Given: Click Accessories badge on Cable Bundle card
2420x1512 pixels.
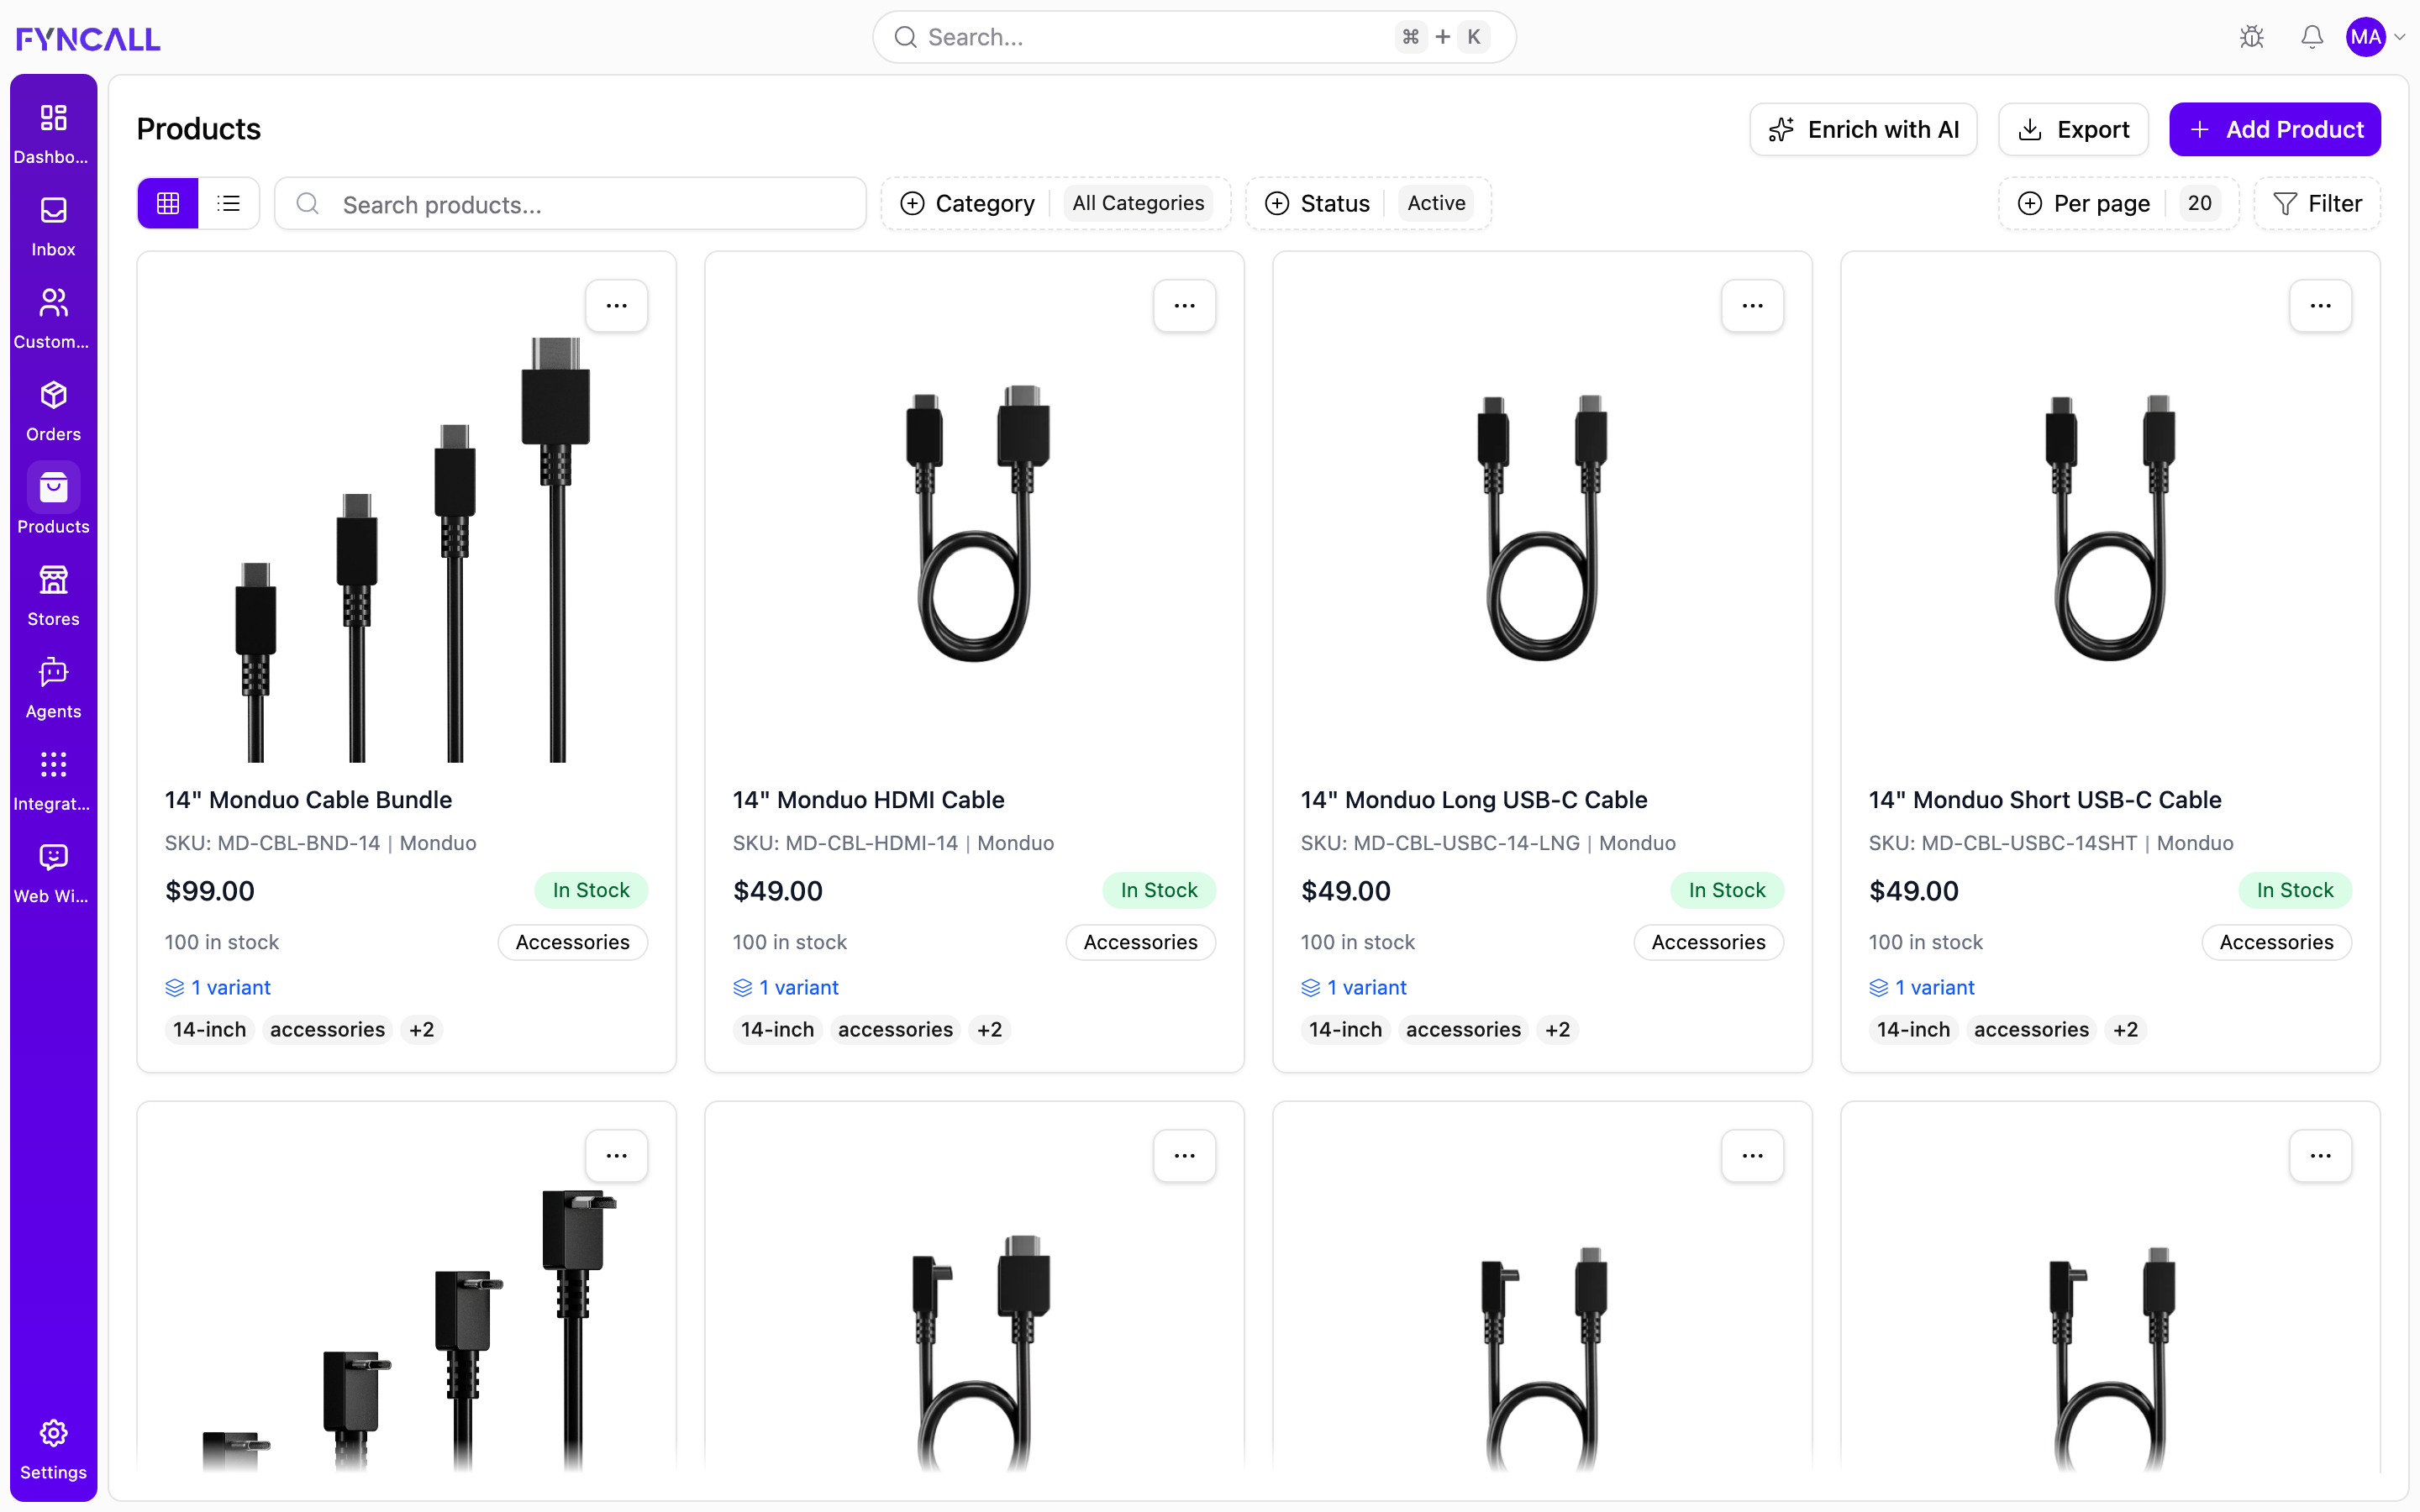Looking at the screenshot, I should [x=572, y=942].
